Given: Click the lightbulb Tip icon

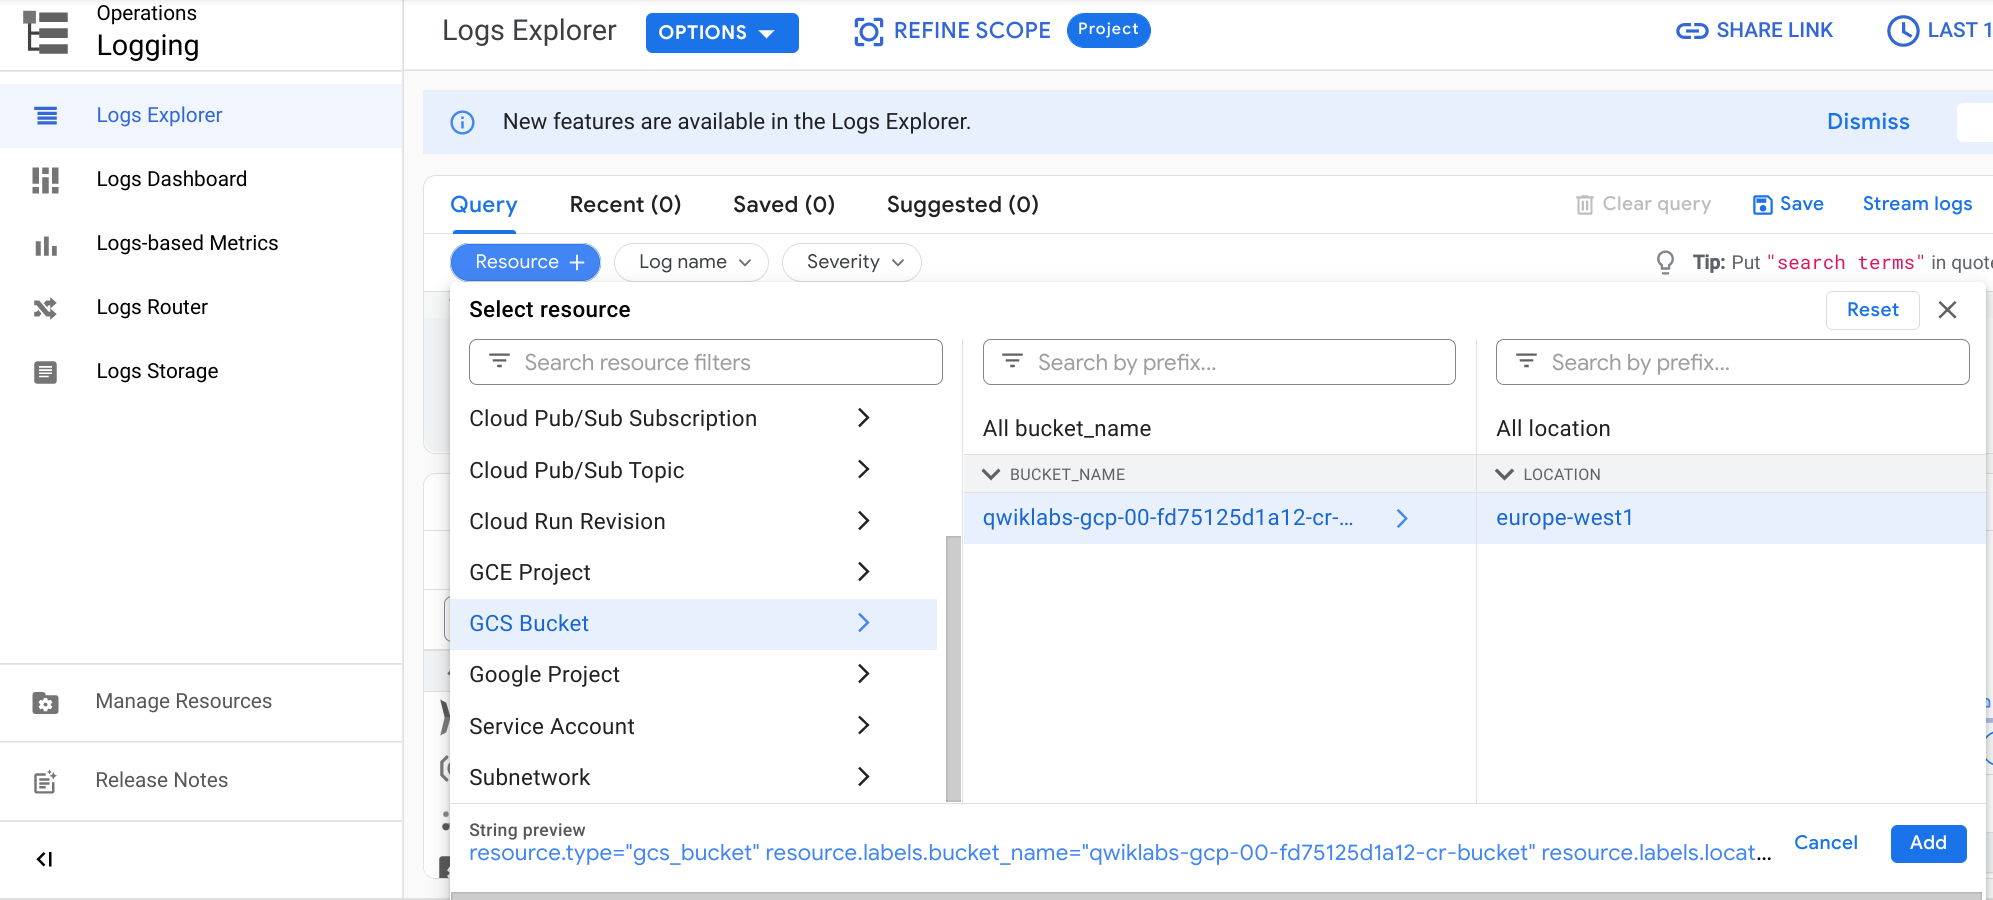Looking at the screenshot, I should click(1665, 262).
